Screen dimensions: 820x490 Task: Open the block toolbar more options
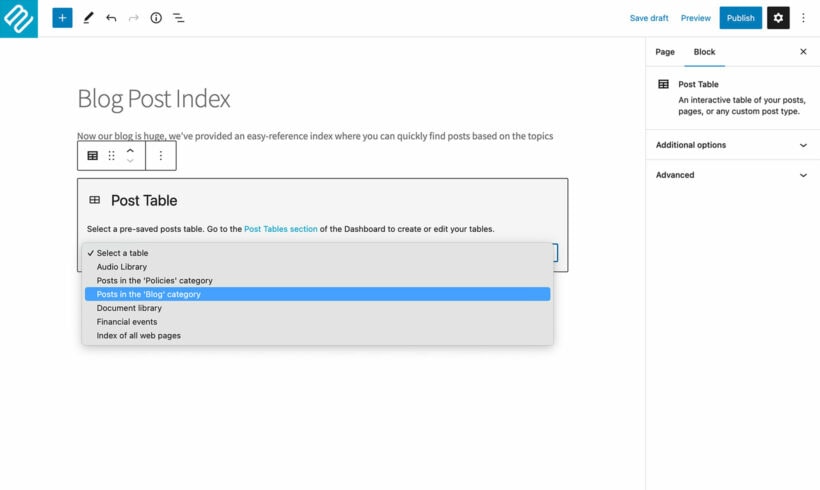click(161, 156)
